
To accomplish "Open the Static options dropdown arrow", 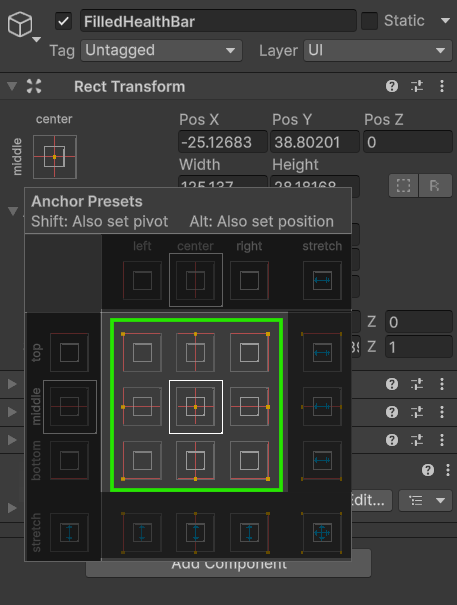I will [445, 20].
